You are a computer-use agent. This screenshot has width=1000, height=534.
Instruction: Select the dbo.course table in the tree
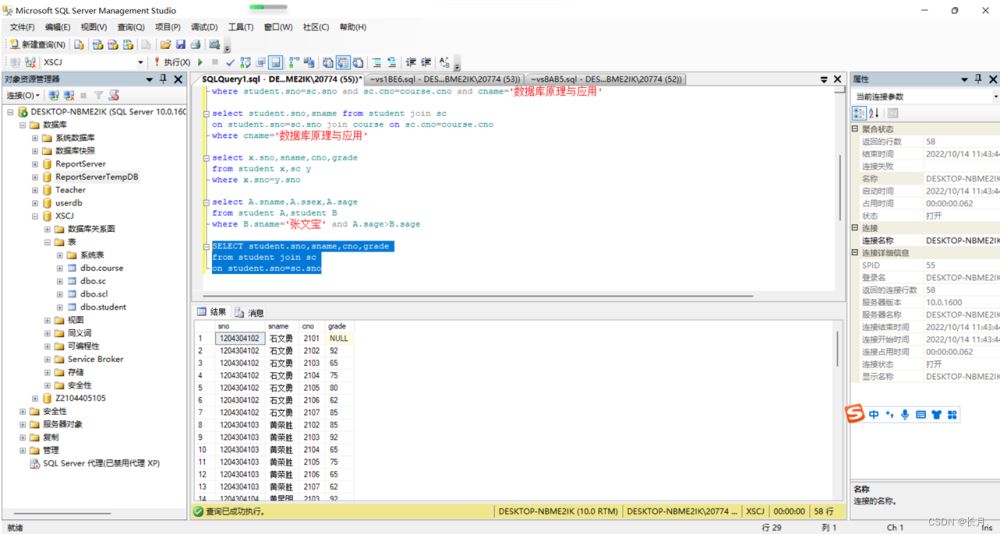pos(102,268)
